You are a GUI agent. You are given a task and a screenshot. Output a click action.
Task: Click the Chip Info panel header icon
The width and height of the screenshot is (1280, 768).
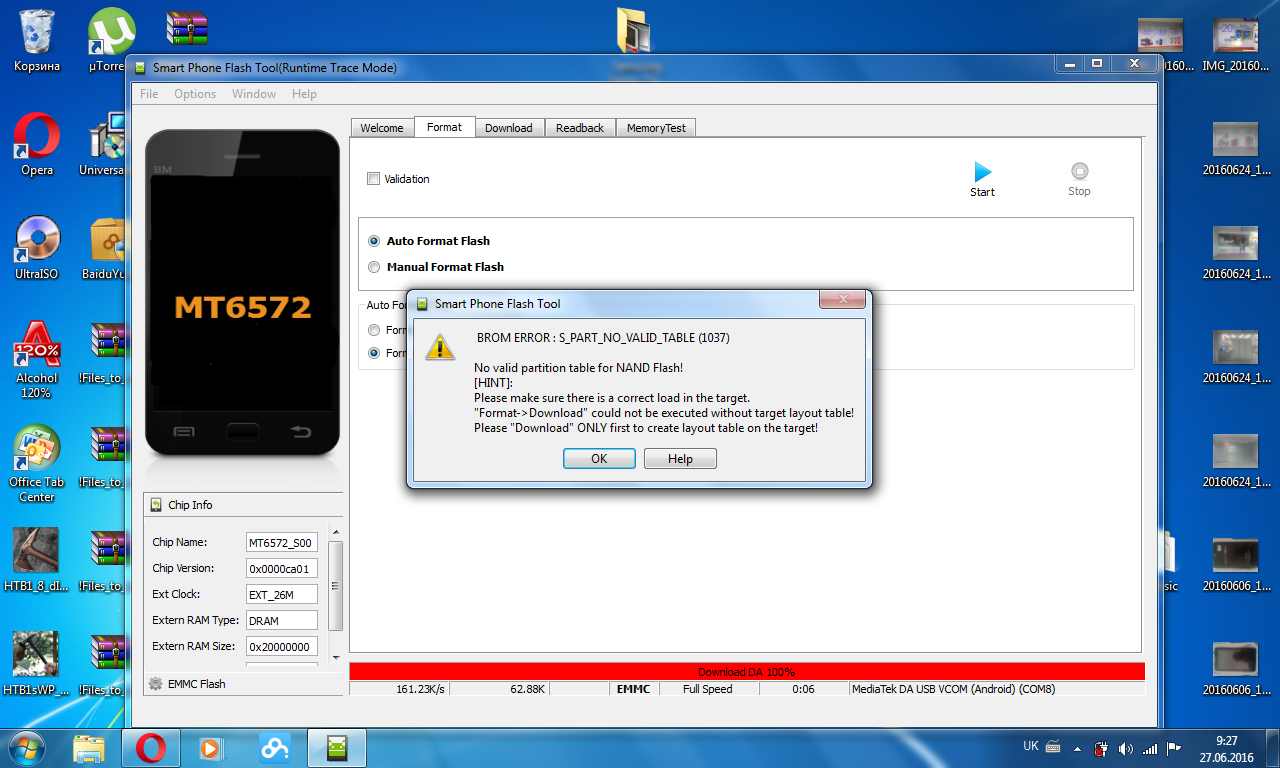156,505
